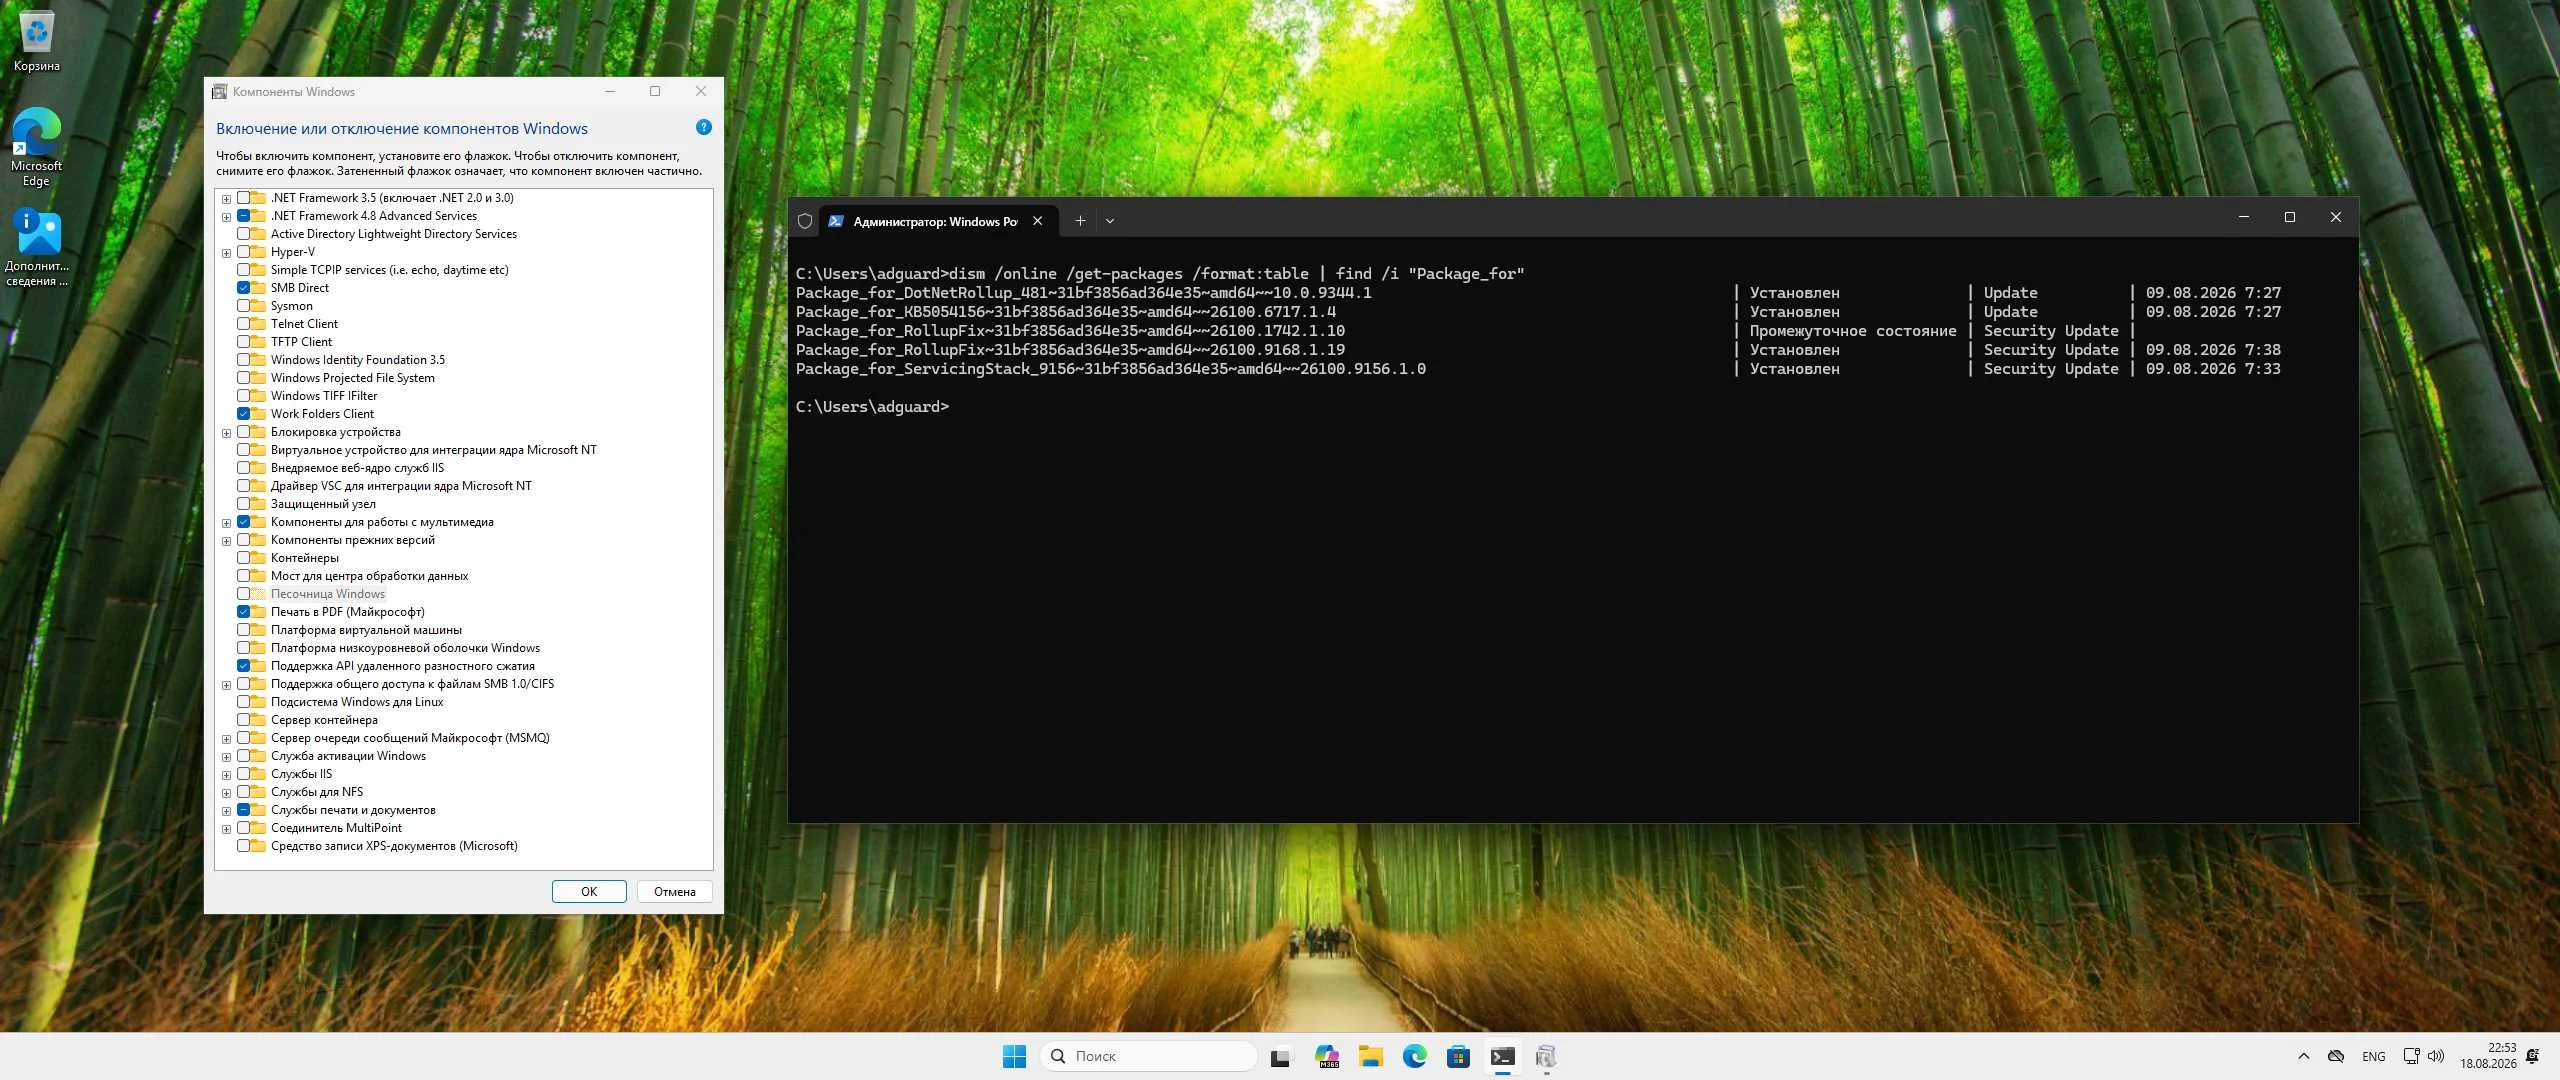
Task: Toggle Печать в PDF (Майкрософт) checkbox
Action: pyautogui.click(x=243, y=612)
